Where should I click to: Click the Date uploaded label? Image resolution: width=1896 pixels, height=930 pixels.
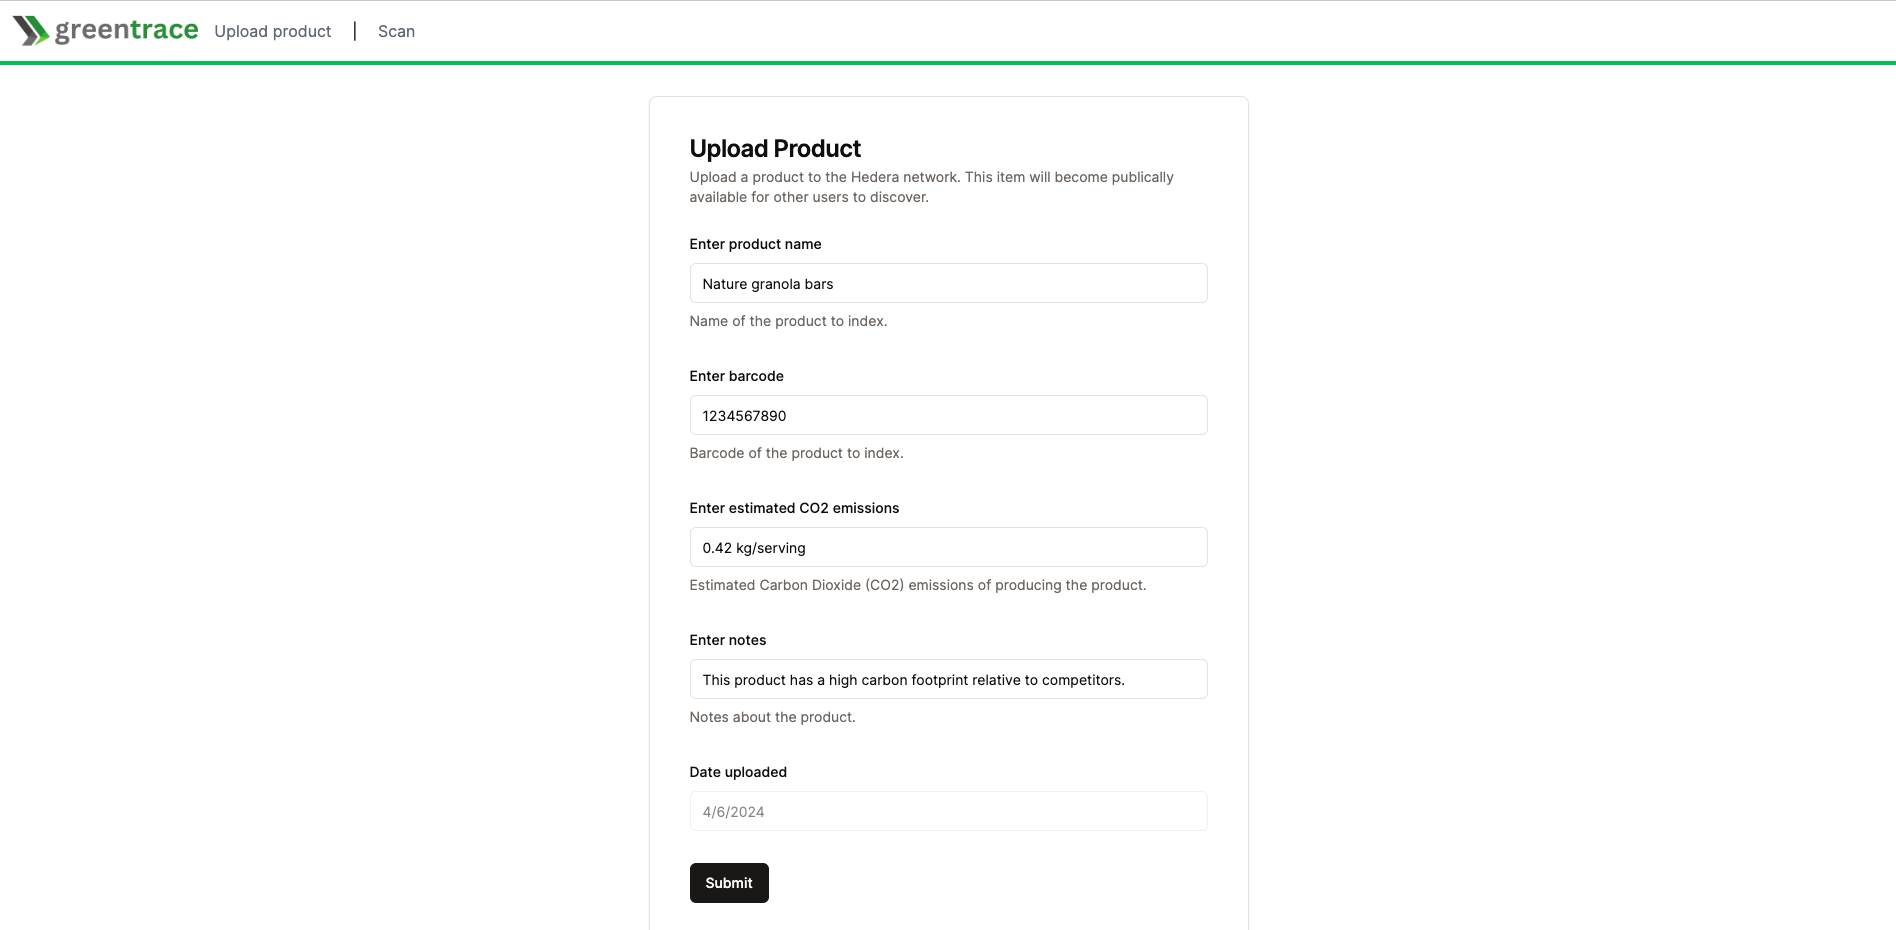738,772
